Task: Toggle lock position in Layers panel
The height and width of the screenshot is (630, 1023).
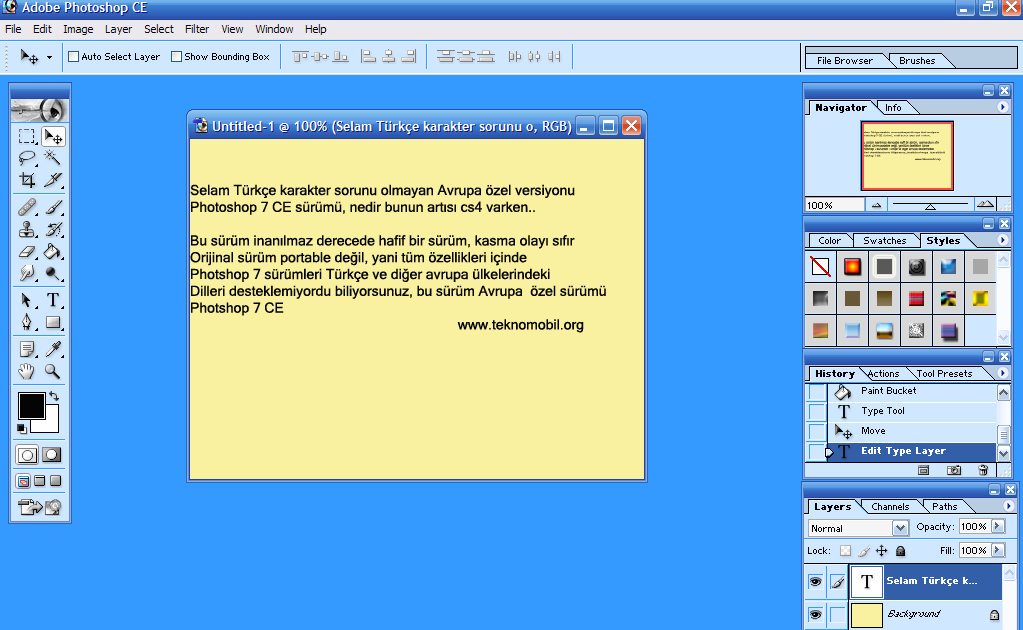Action: (881, 550)
